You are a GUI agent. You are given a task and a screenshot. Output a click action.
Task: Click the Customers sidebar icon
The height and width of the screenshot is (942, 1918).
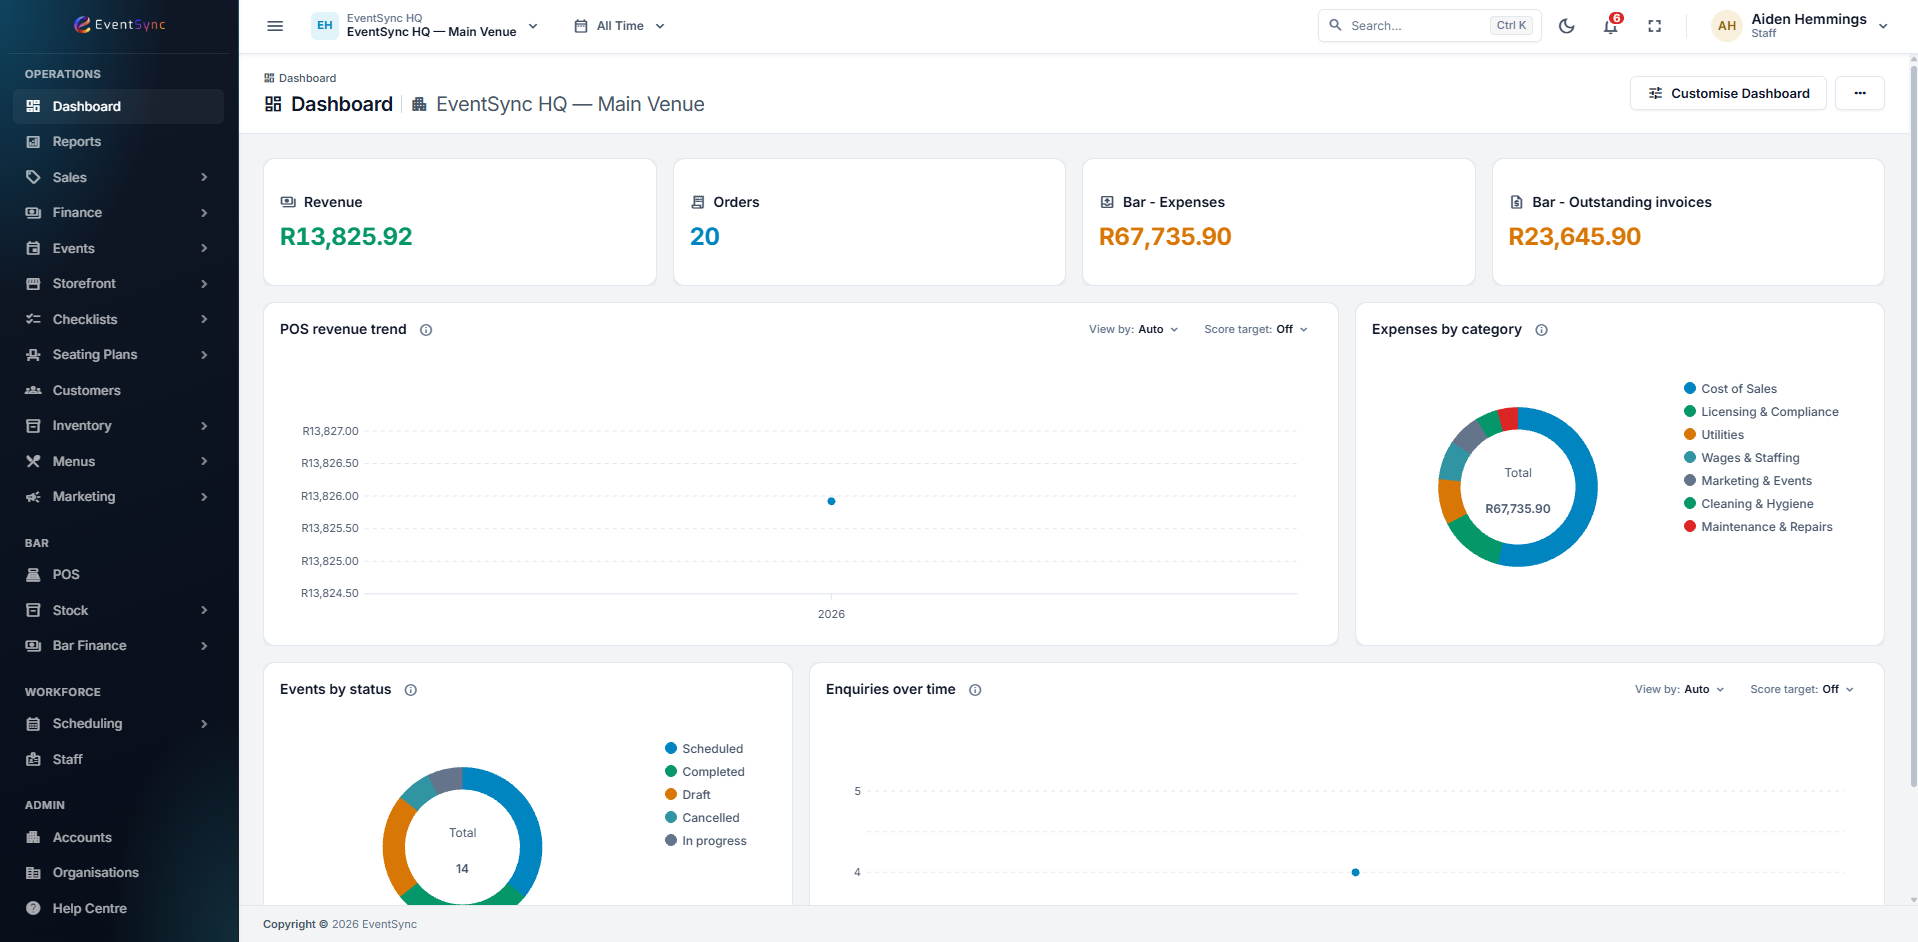click(x=33, y=390)
